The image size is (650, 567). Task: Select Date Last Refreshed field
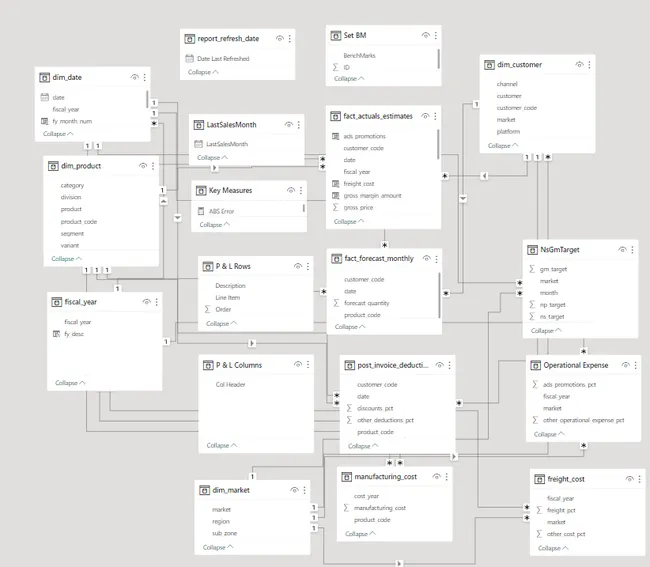(223, 59)
